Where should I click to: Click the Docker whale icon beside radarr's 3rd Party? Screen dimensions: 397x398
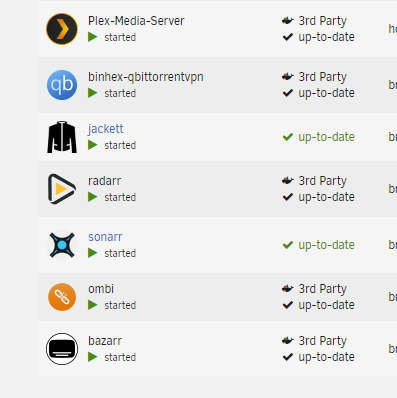287,181
